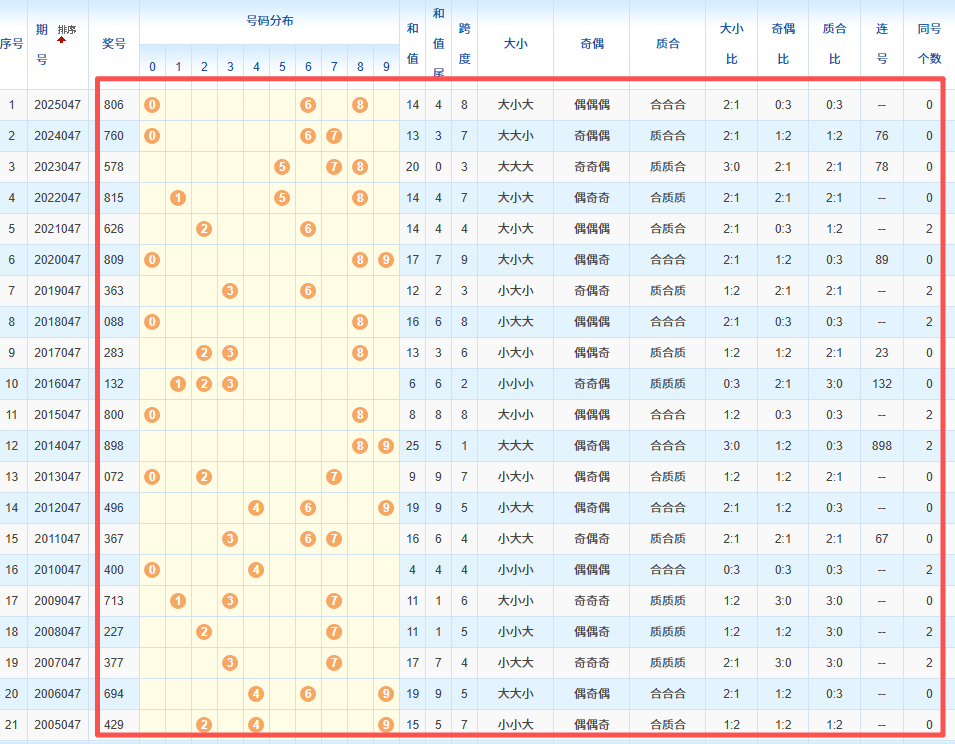Click the 奇偶比 column header

(783, 44)
